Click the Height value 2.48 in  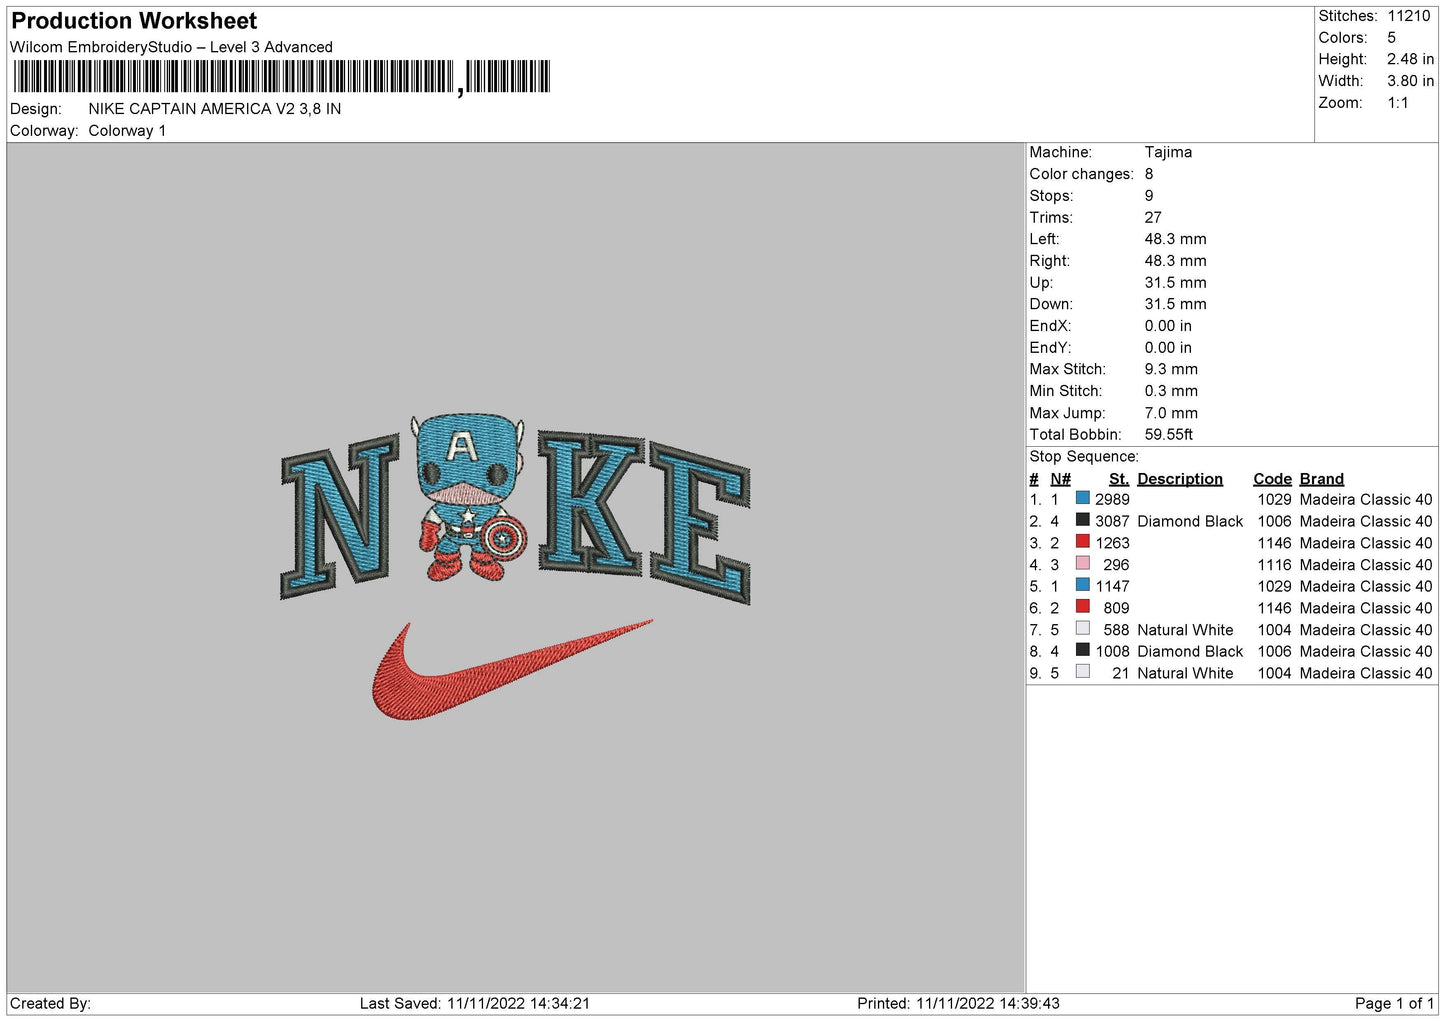pos(1410,60)
